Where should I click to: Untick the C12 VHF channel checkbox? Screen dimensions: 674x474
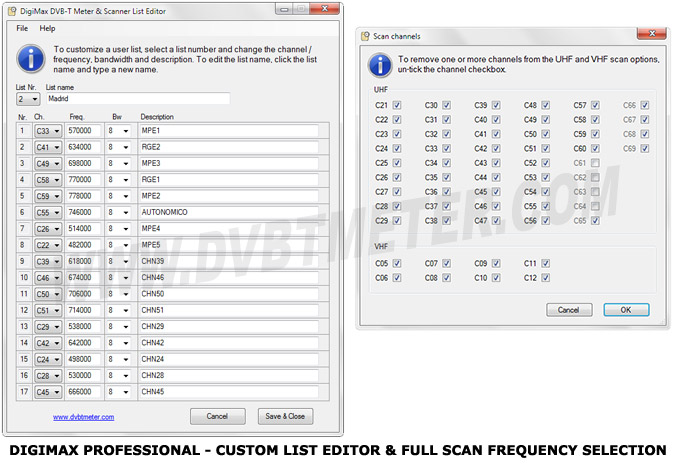click(x=545, y=278)
